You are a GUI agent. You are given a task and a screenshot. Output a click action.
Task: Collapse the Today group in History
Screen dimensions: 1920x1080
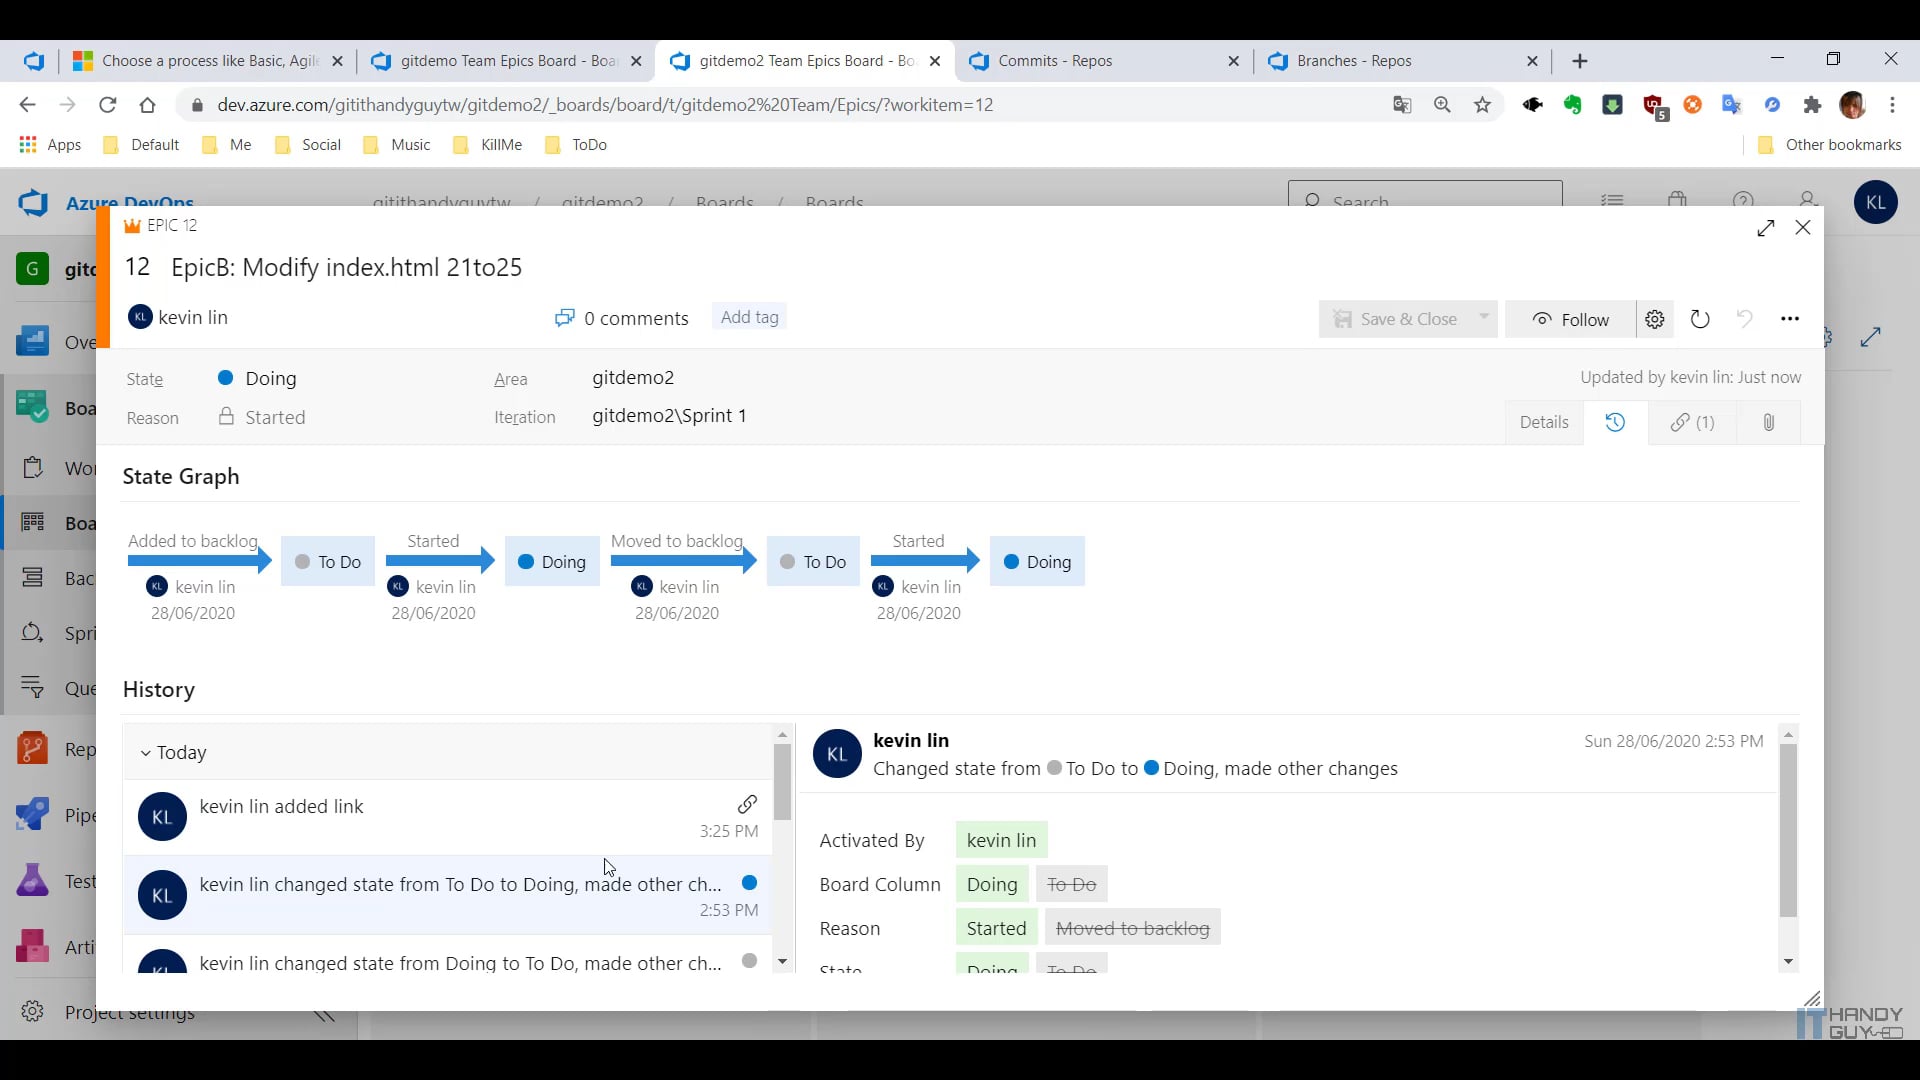point(146,752)
